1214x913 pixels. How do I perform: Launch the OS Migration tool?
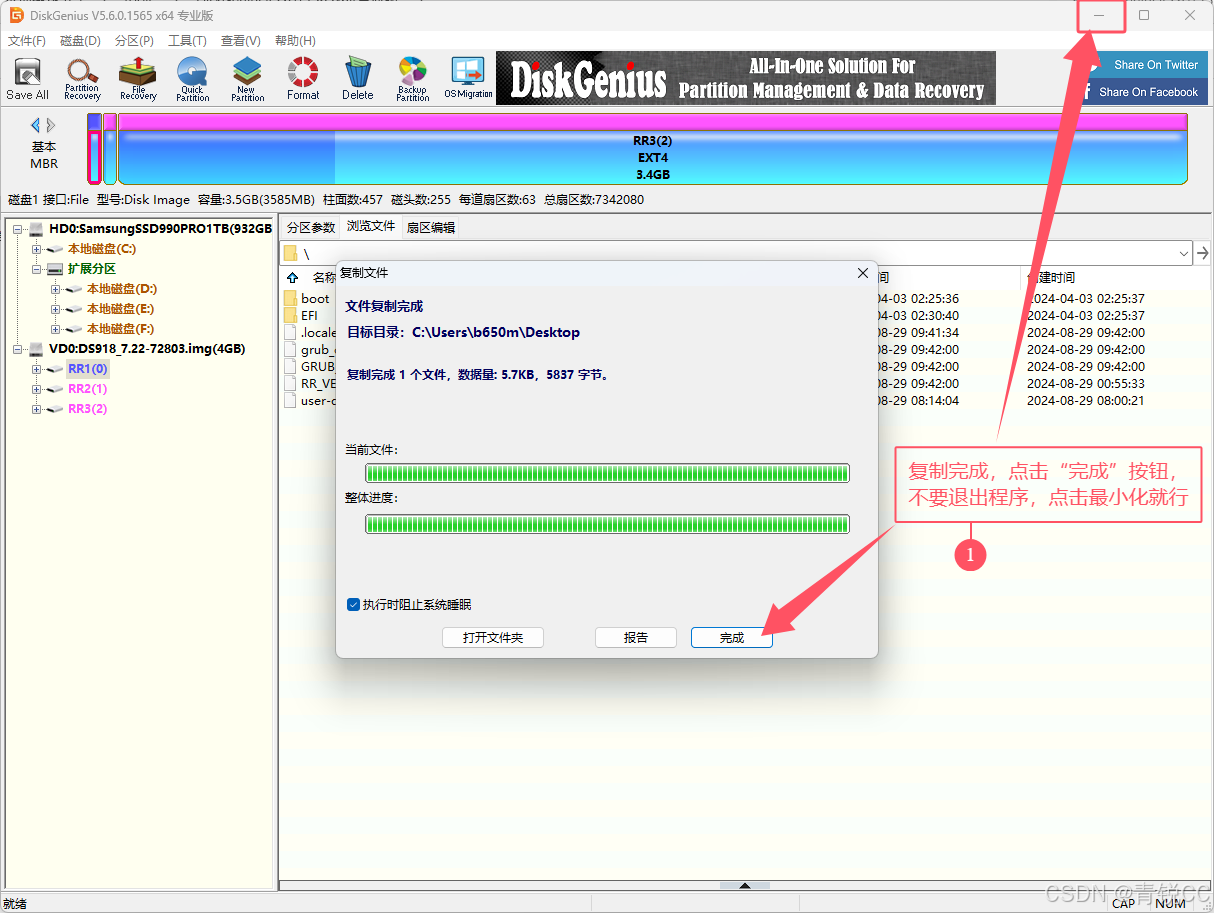[468, 79]
